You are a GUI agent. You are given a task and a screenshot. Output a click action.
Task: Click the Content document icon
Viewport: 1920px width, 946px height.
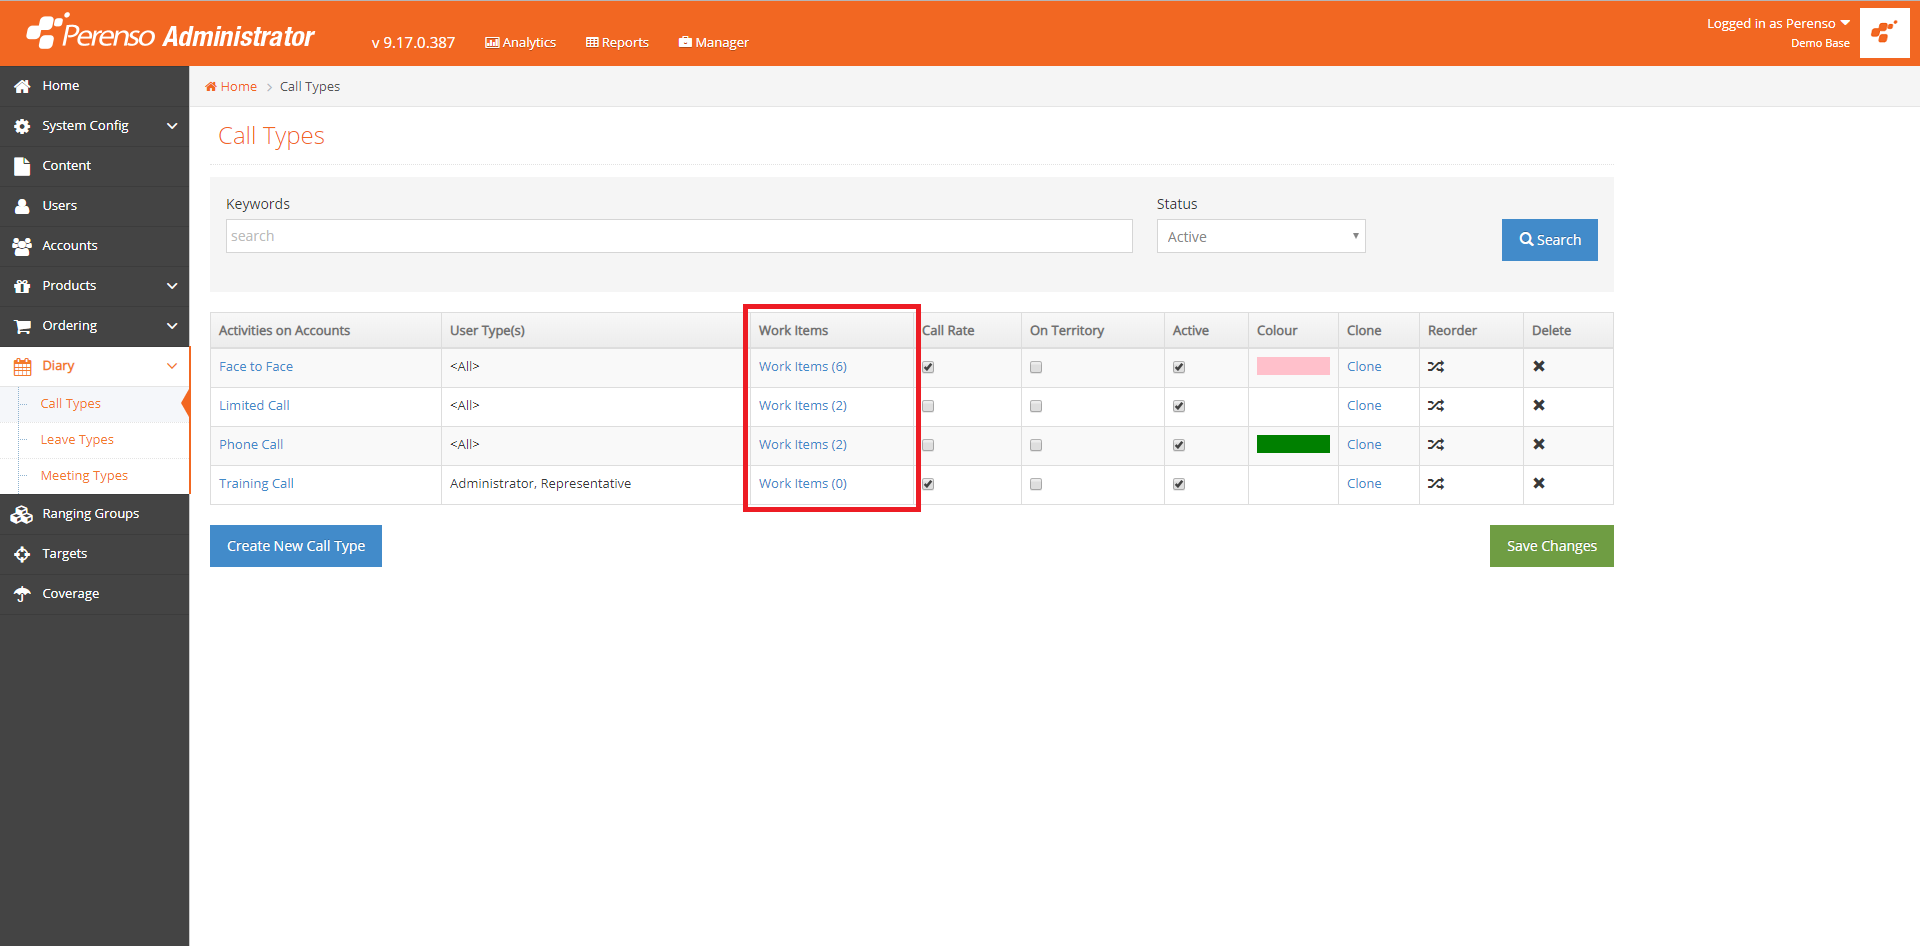point(22,167)
